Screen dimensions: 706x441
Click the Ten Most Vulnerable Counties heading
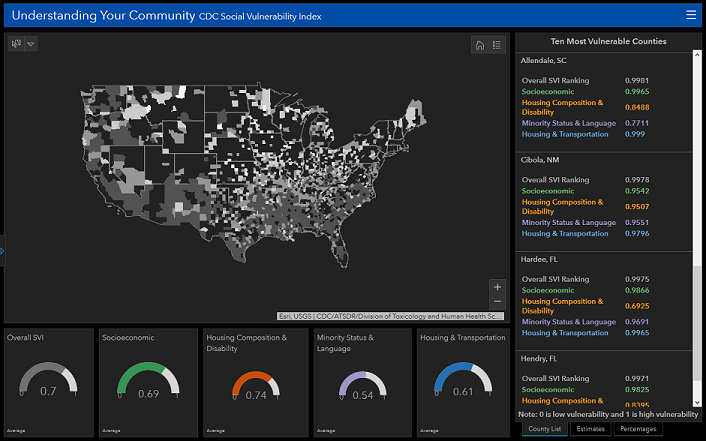608,41
